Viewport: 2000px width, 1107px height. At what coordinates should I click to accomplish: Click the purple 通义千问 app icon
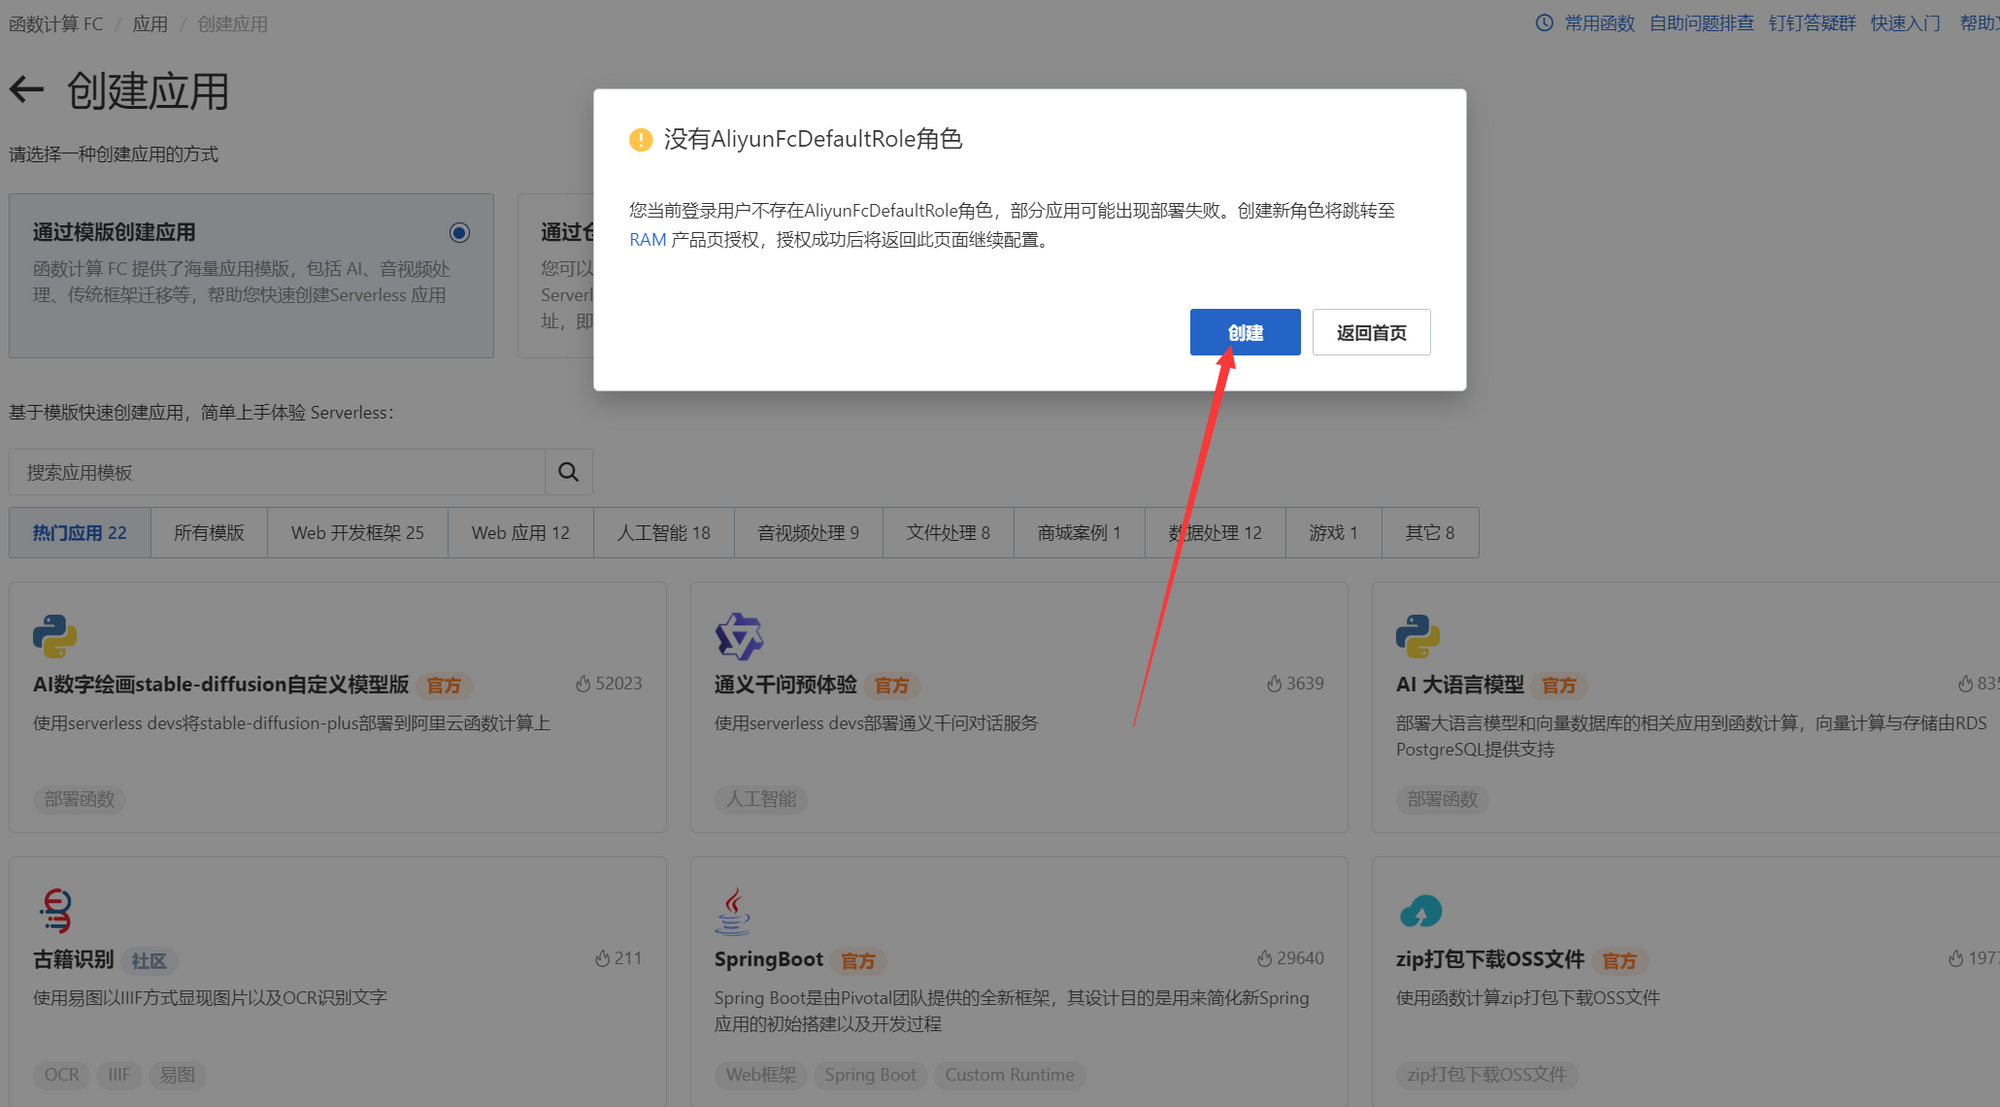738,636
